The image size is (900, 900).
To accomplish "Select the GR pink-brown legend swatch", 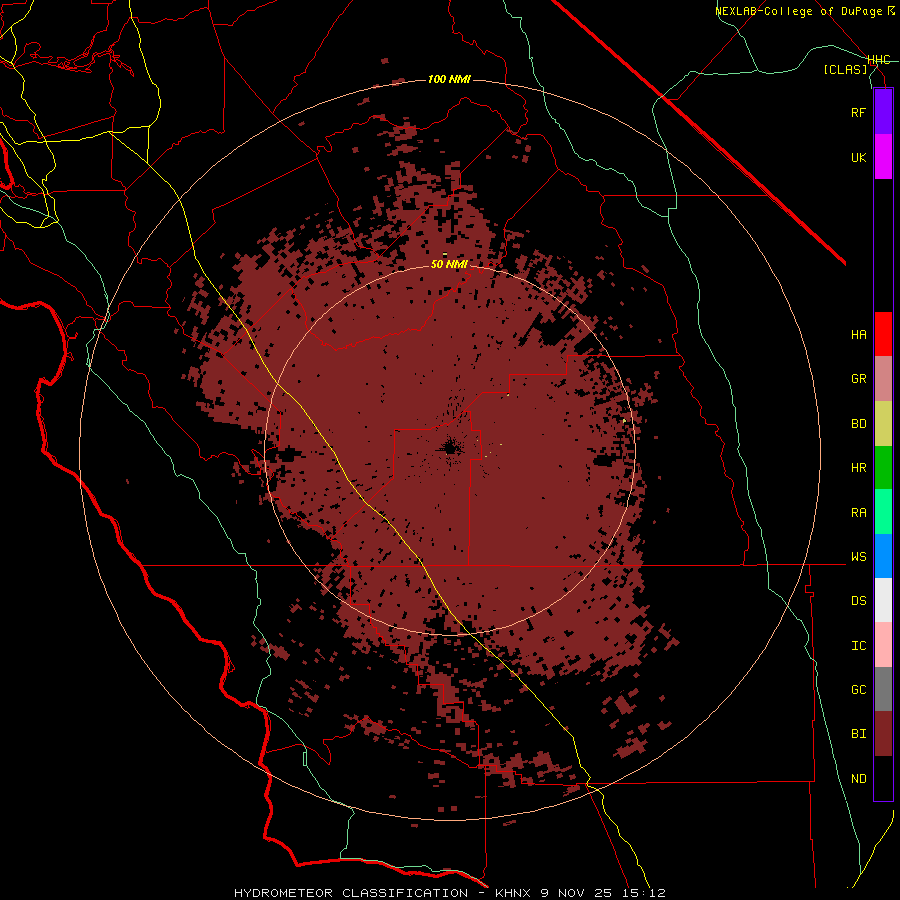I will tap(883, 379).
